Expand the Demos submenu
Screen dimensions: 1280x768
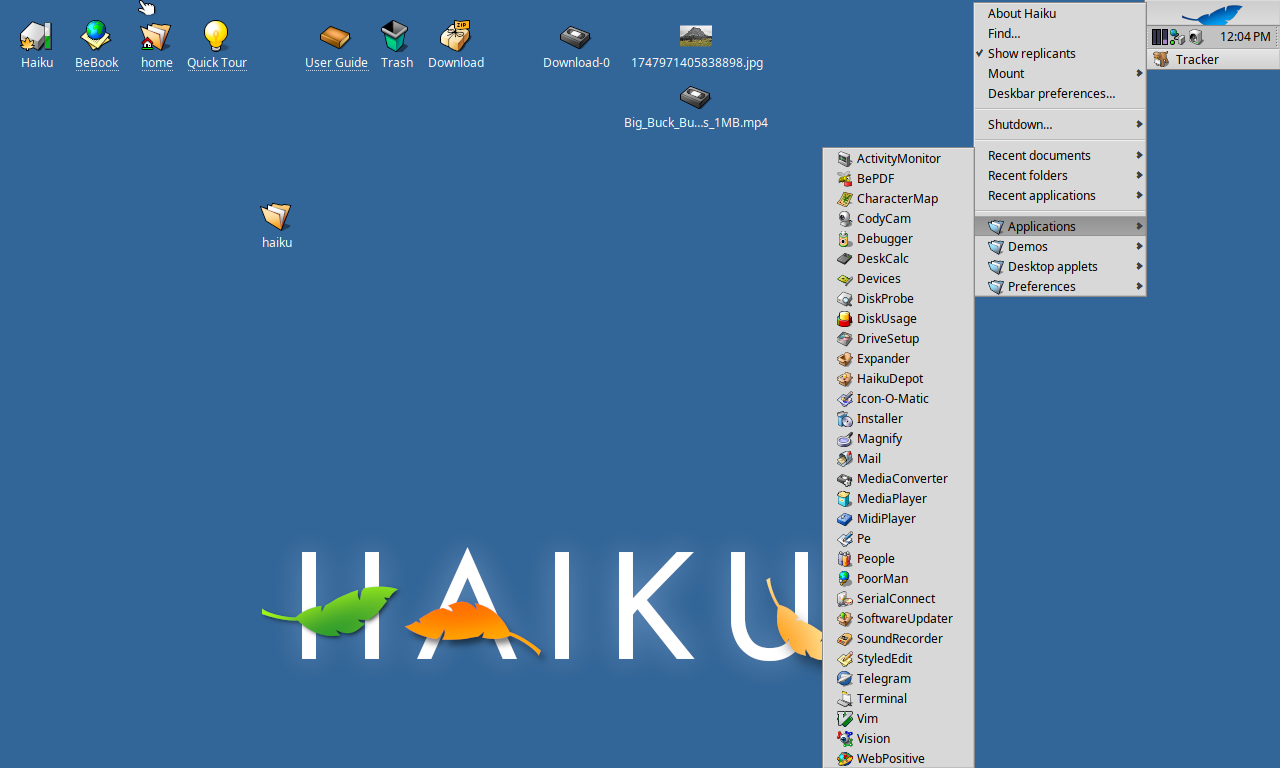point(1060,246)
